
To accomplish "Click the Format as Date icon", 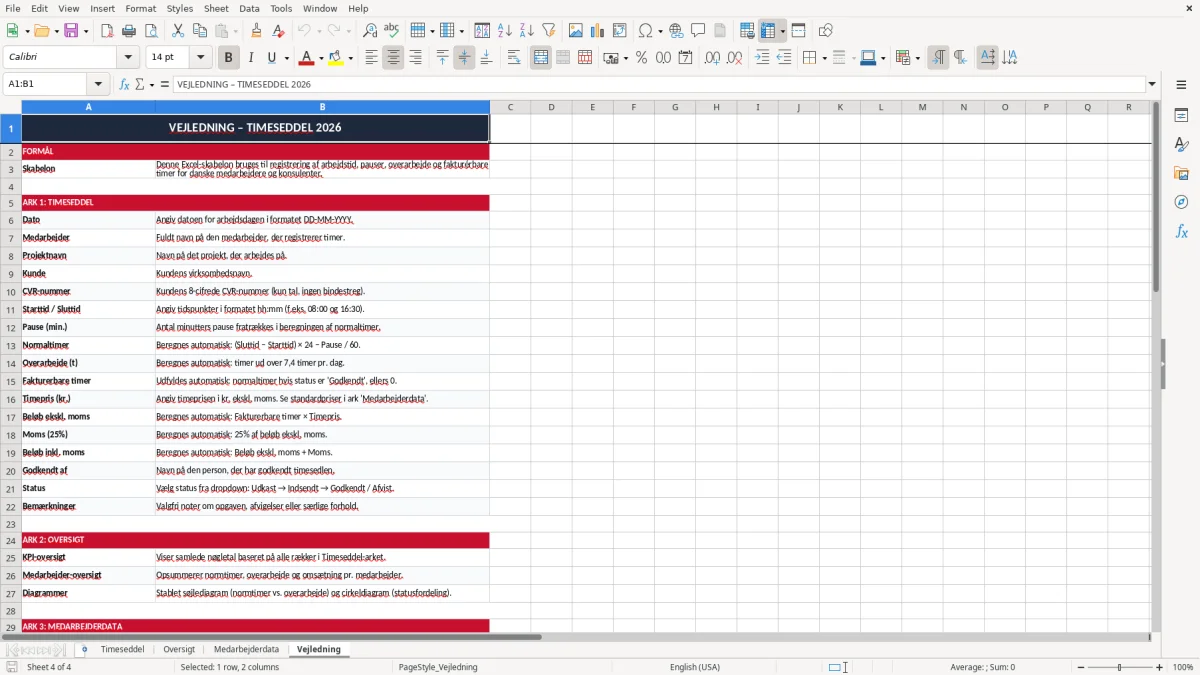I will coord(685,58).
